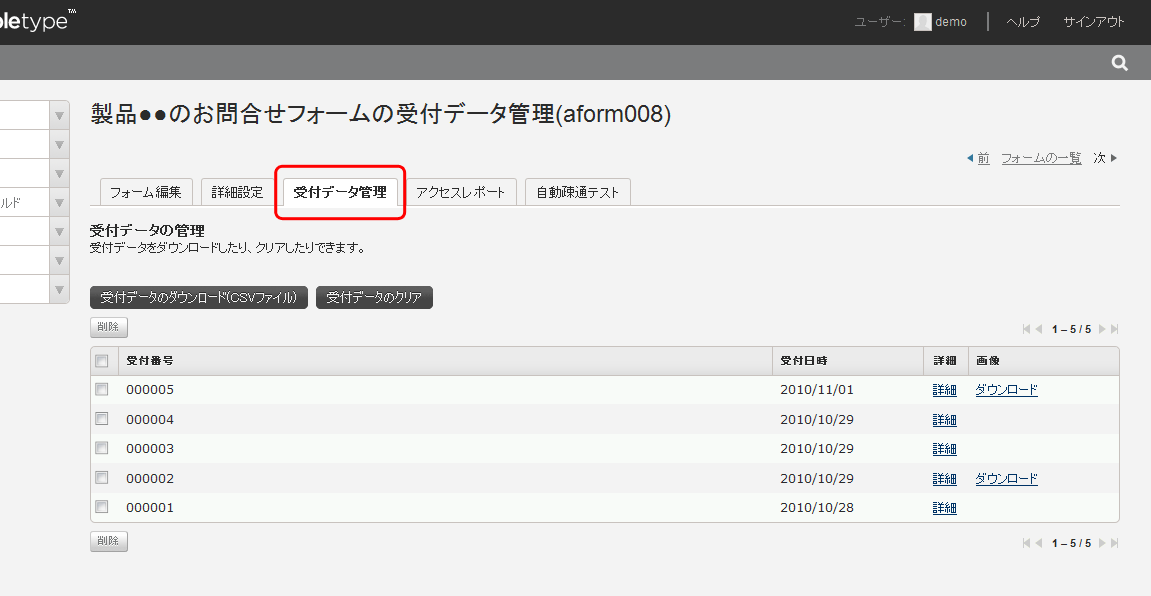
Task: Check the checkbox for record 000005
Action: (x=101, y=389)
